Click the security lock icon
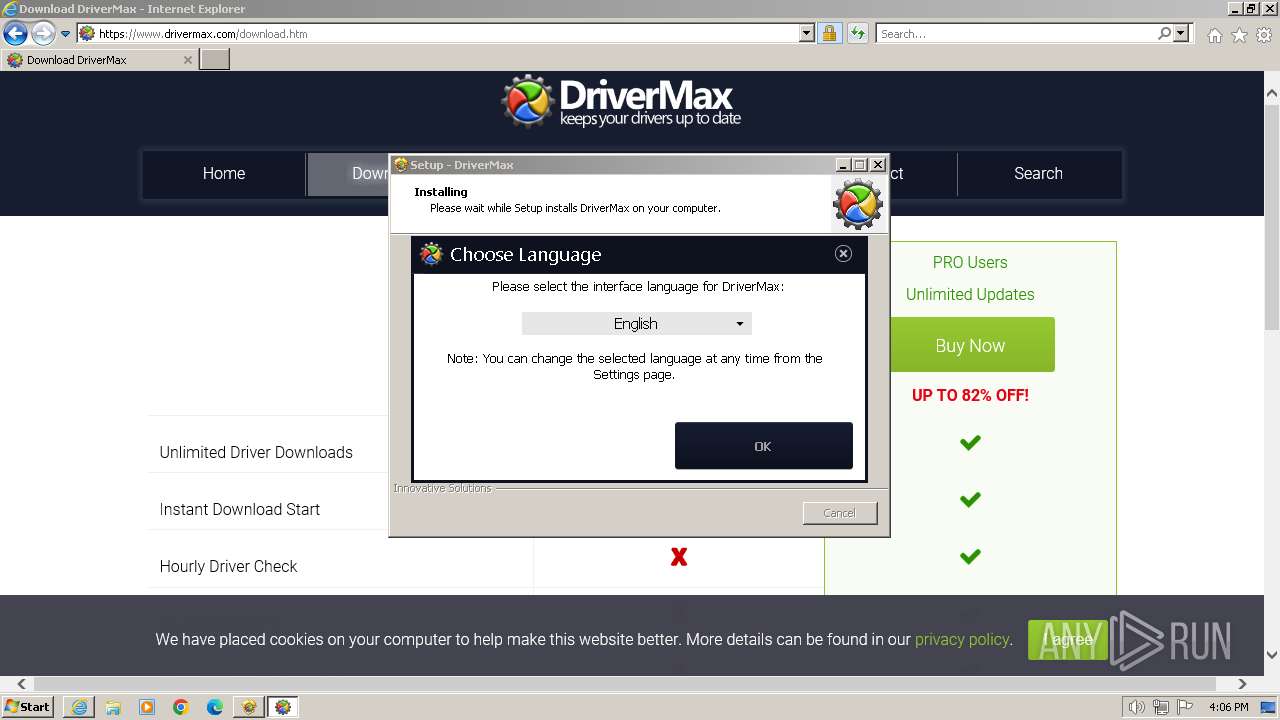Viewport: 1280px width, 720px height. tap(829, 33)
